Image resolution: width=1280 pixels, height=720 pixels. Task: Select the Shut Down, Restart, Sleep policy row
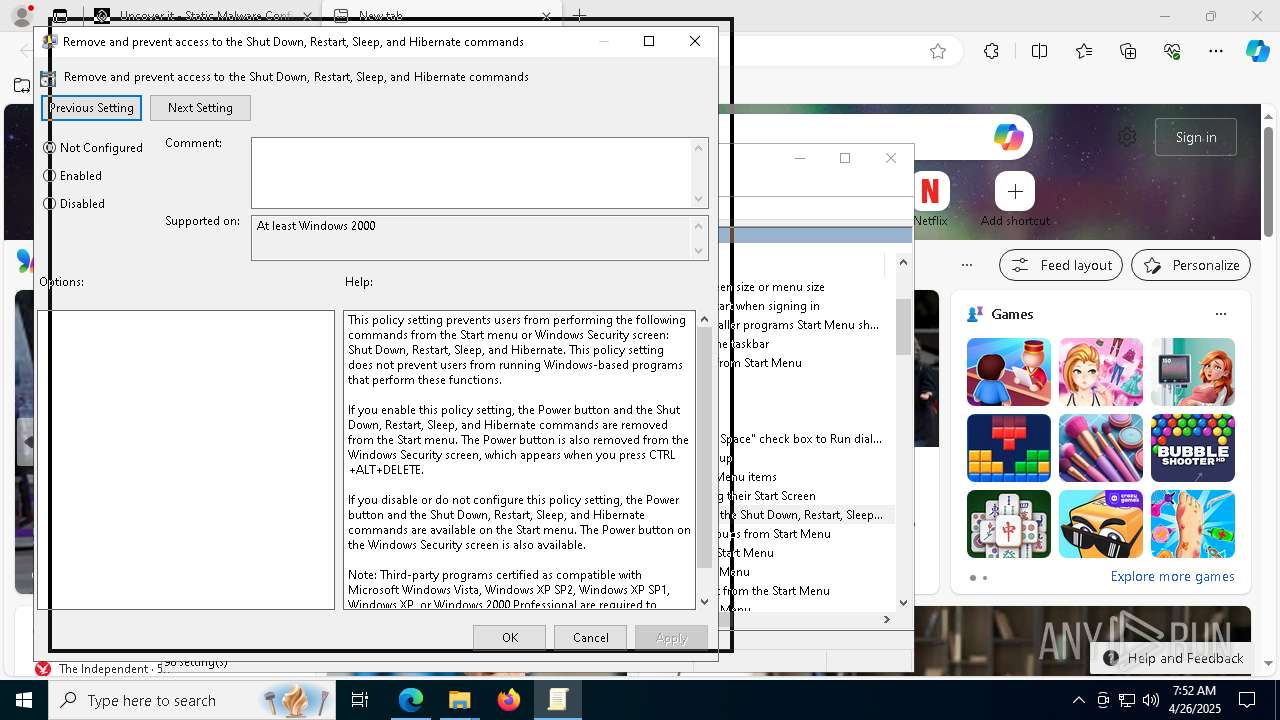[805, 515]
